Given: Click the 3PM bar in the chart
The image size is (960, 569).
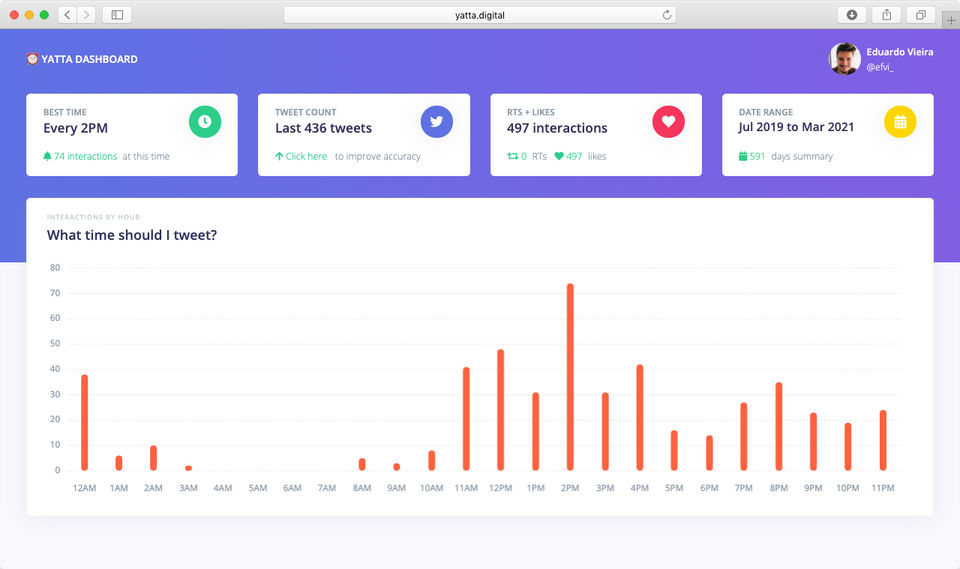Looking at the screenshot, I should click(605, 431).
